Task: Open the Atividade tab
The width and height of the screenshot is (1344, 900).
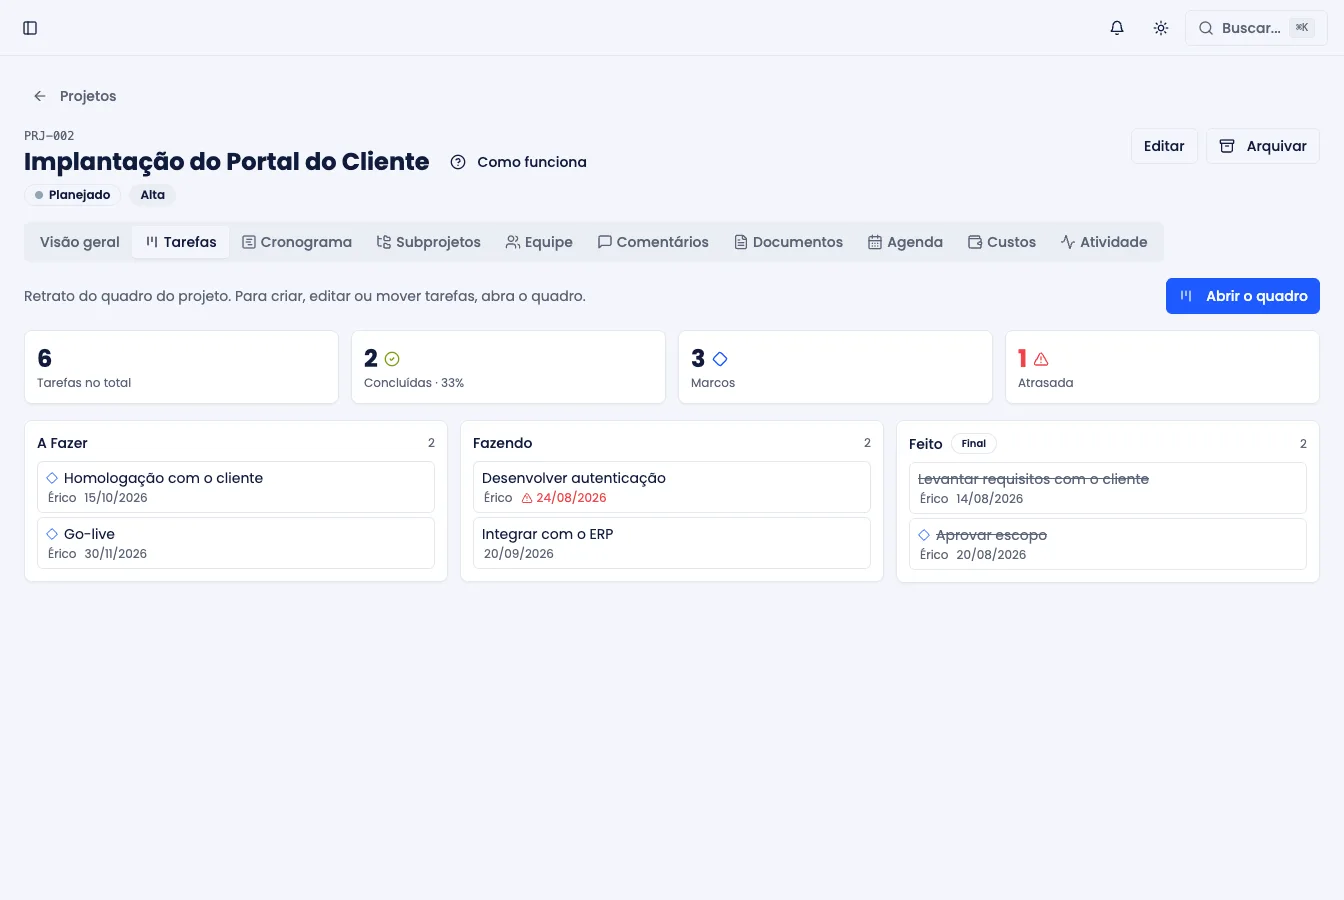Action: [1104, 242]
